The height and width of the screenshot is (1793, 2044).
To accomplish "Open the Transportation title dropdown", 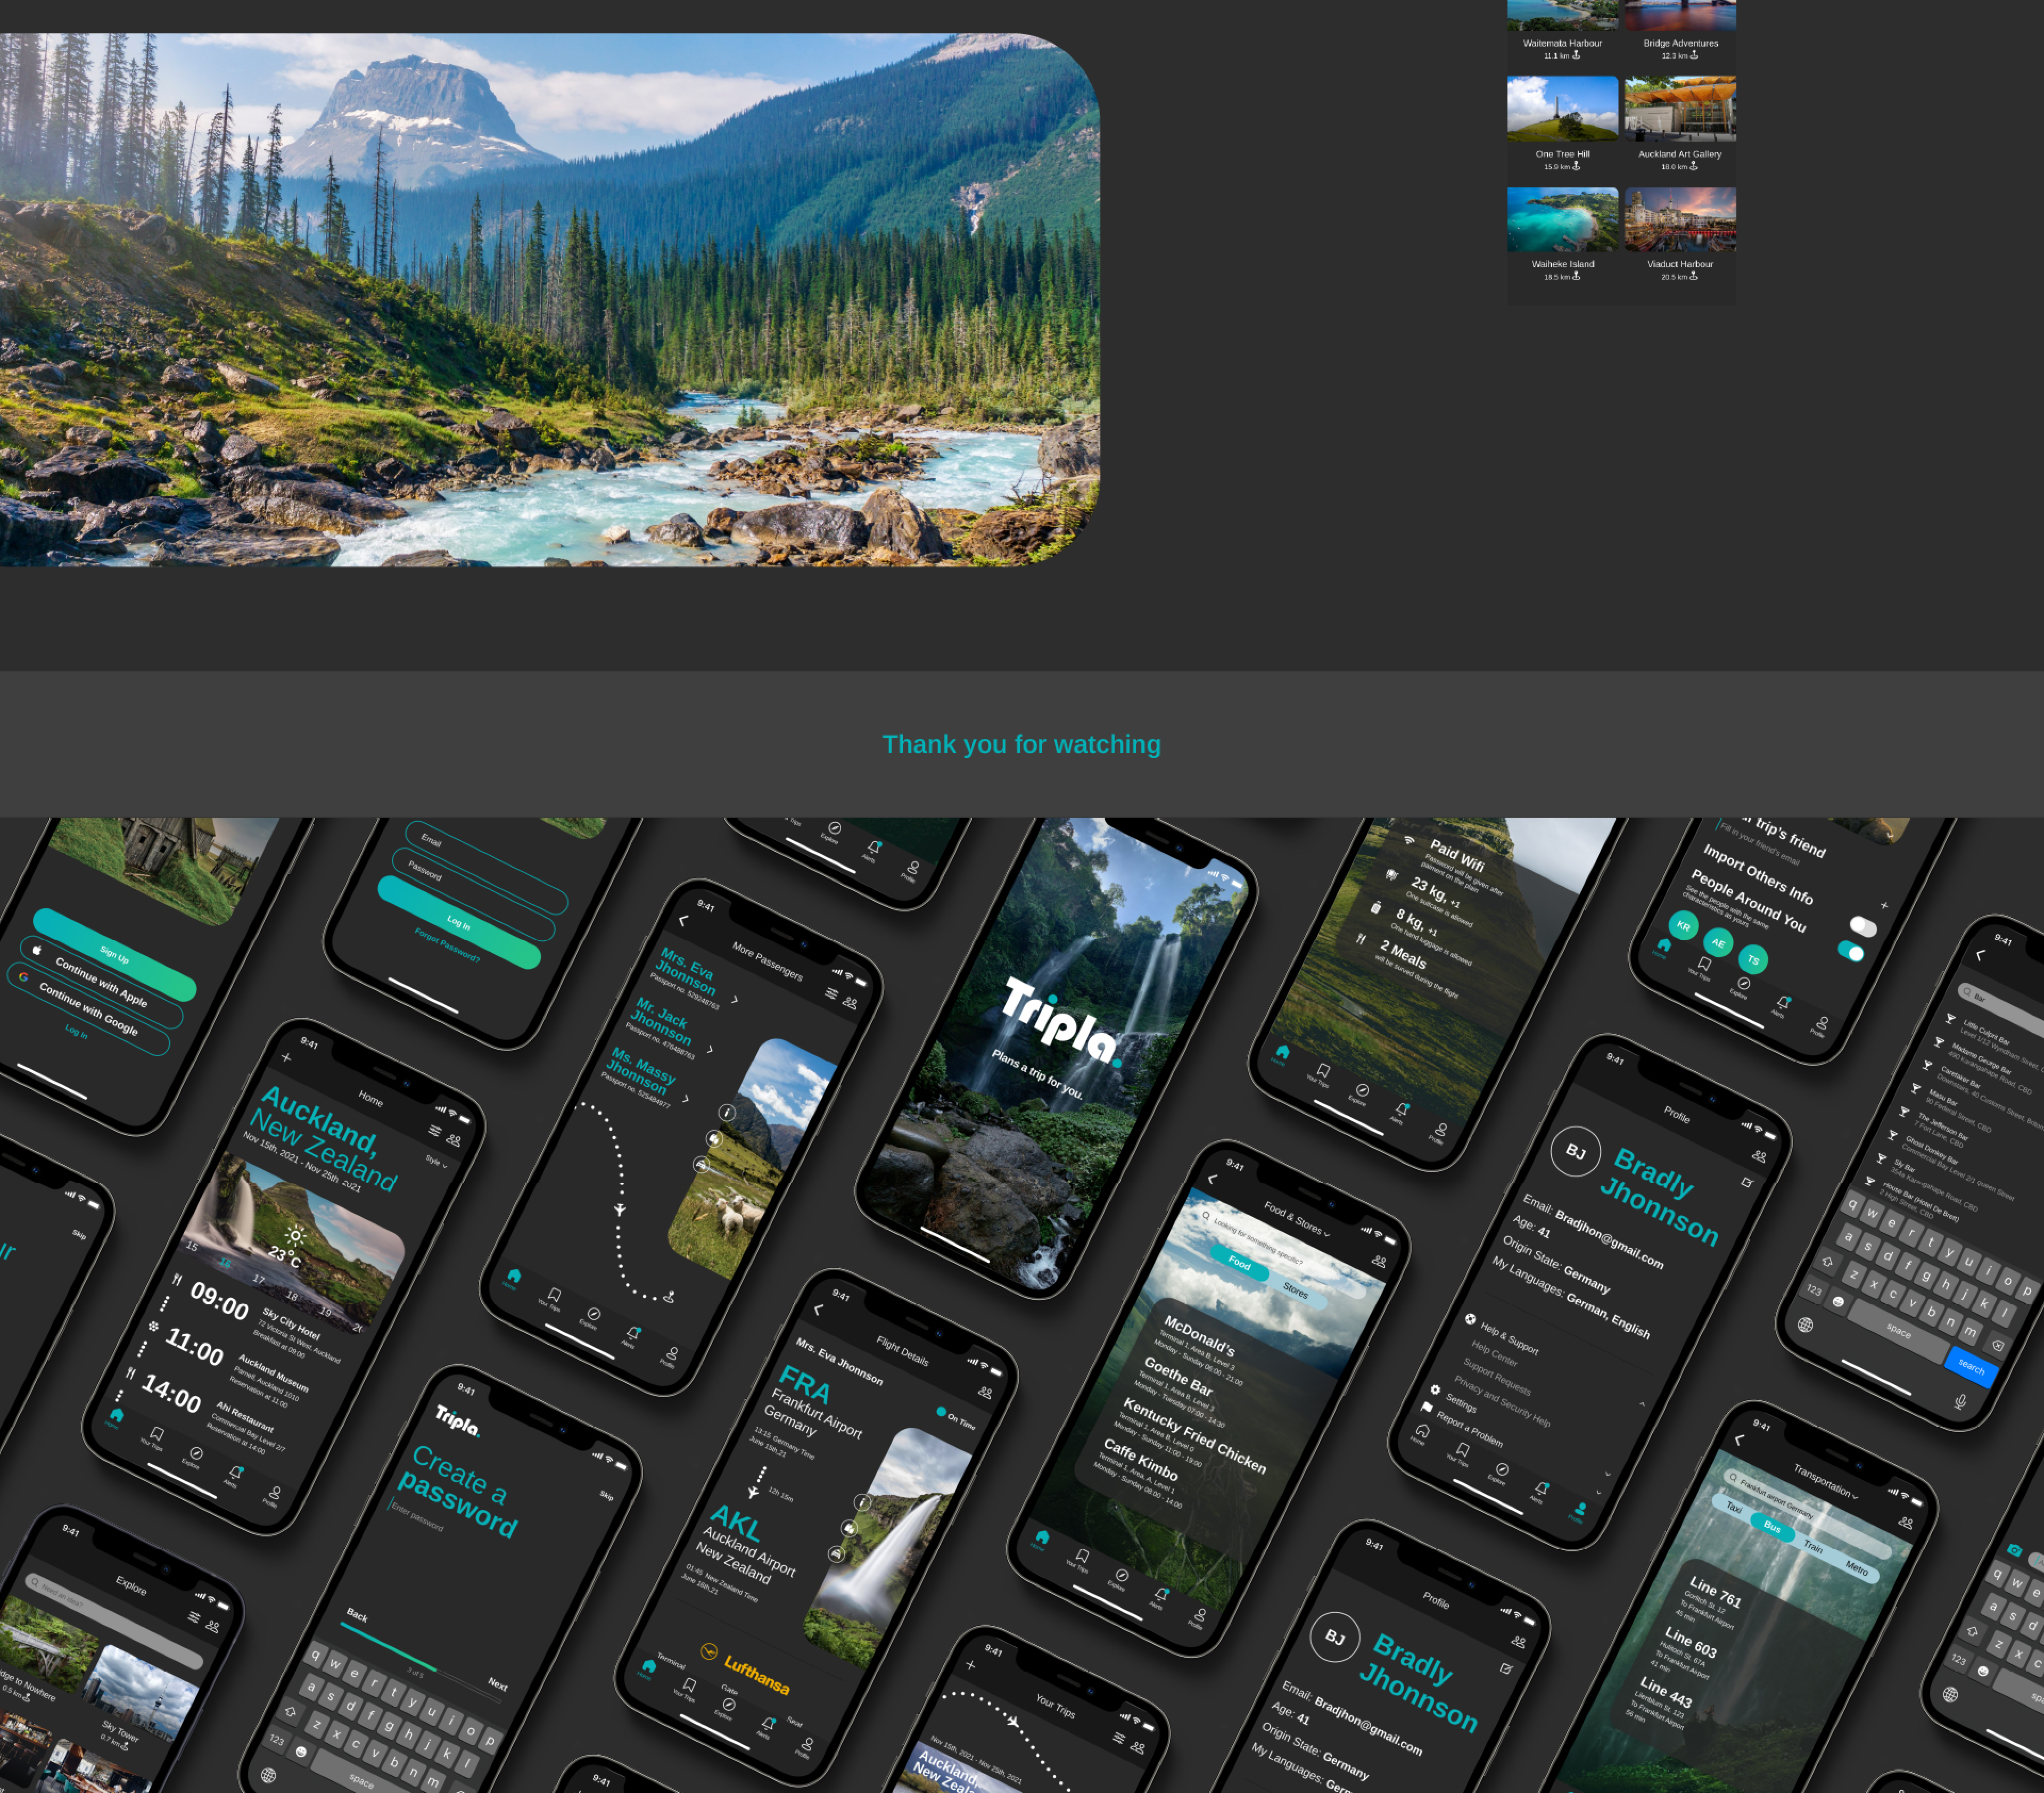I will click(x=1826, y=1482).
